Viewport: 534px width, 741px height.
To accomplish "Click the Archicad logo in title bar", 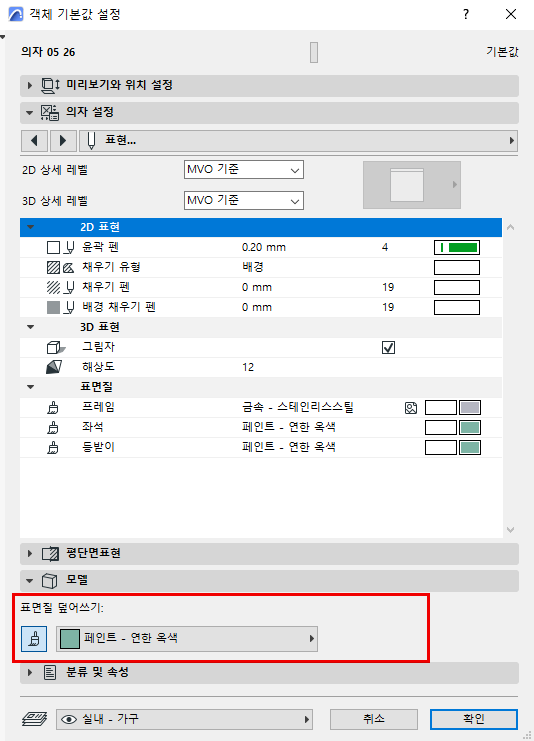I will (16, 14).
